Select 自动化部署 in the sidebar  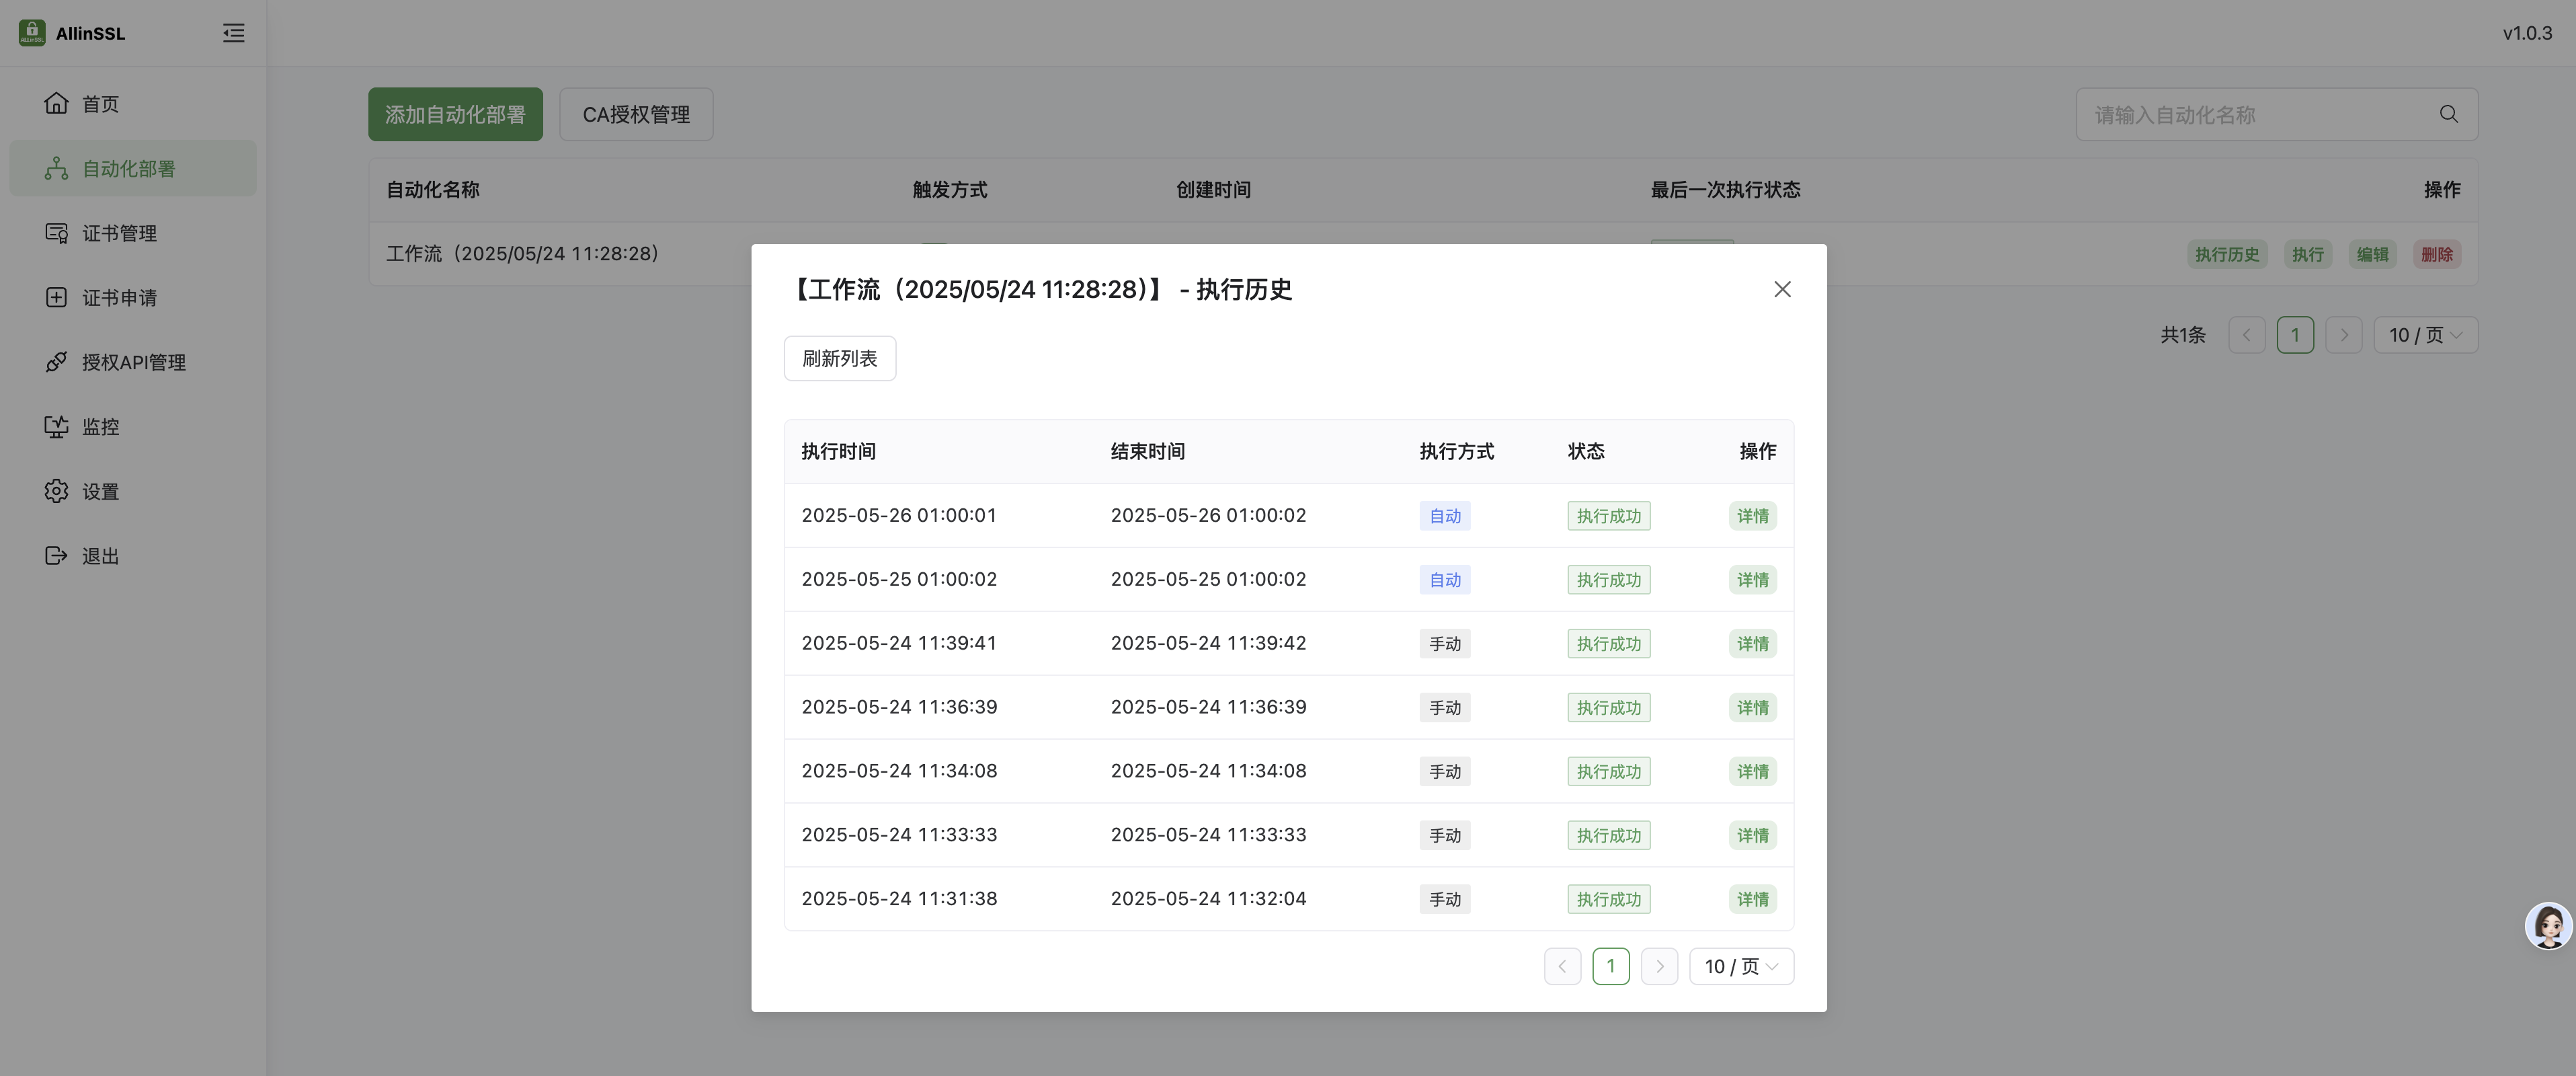[x=133, y=168]
